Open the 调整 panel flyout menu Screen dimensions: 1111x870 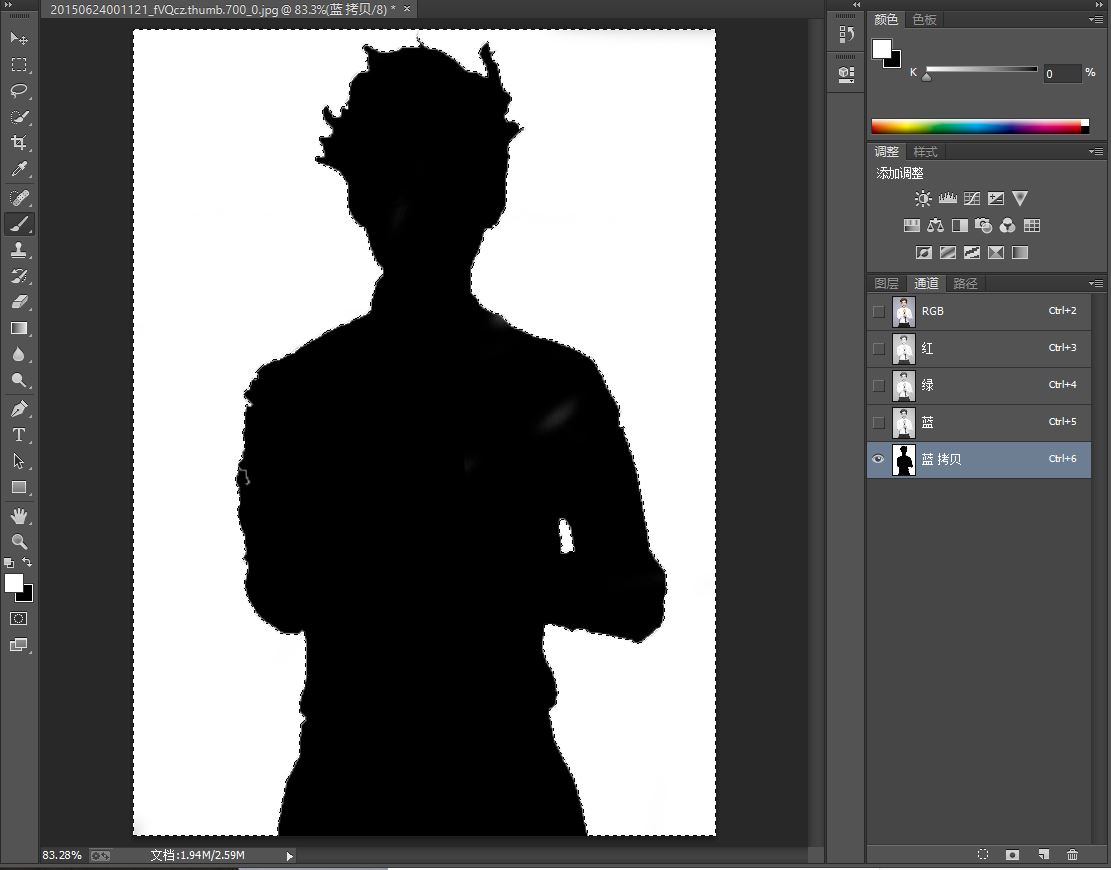1097,152
